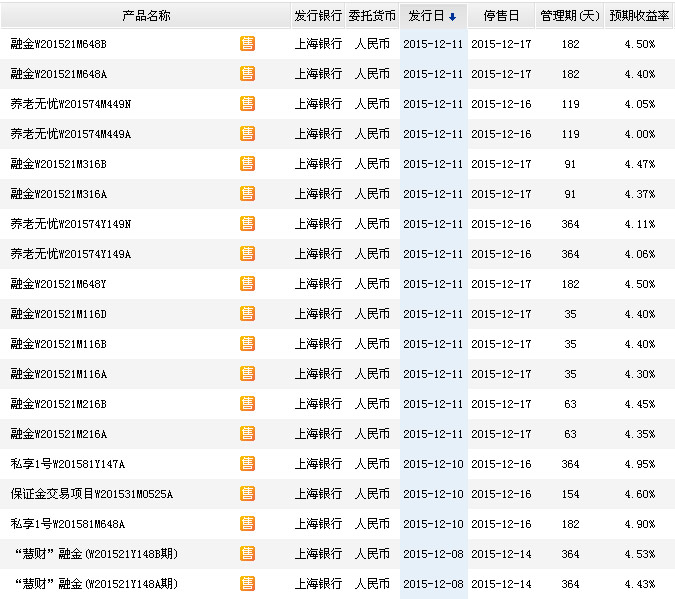Select 4.06% yield of 养老无忧W201574Y149A
Viewport: 675px width, 599px height.
click(640, 254)
